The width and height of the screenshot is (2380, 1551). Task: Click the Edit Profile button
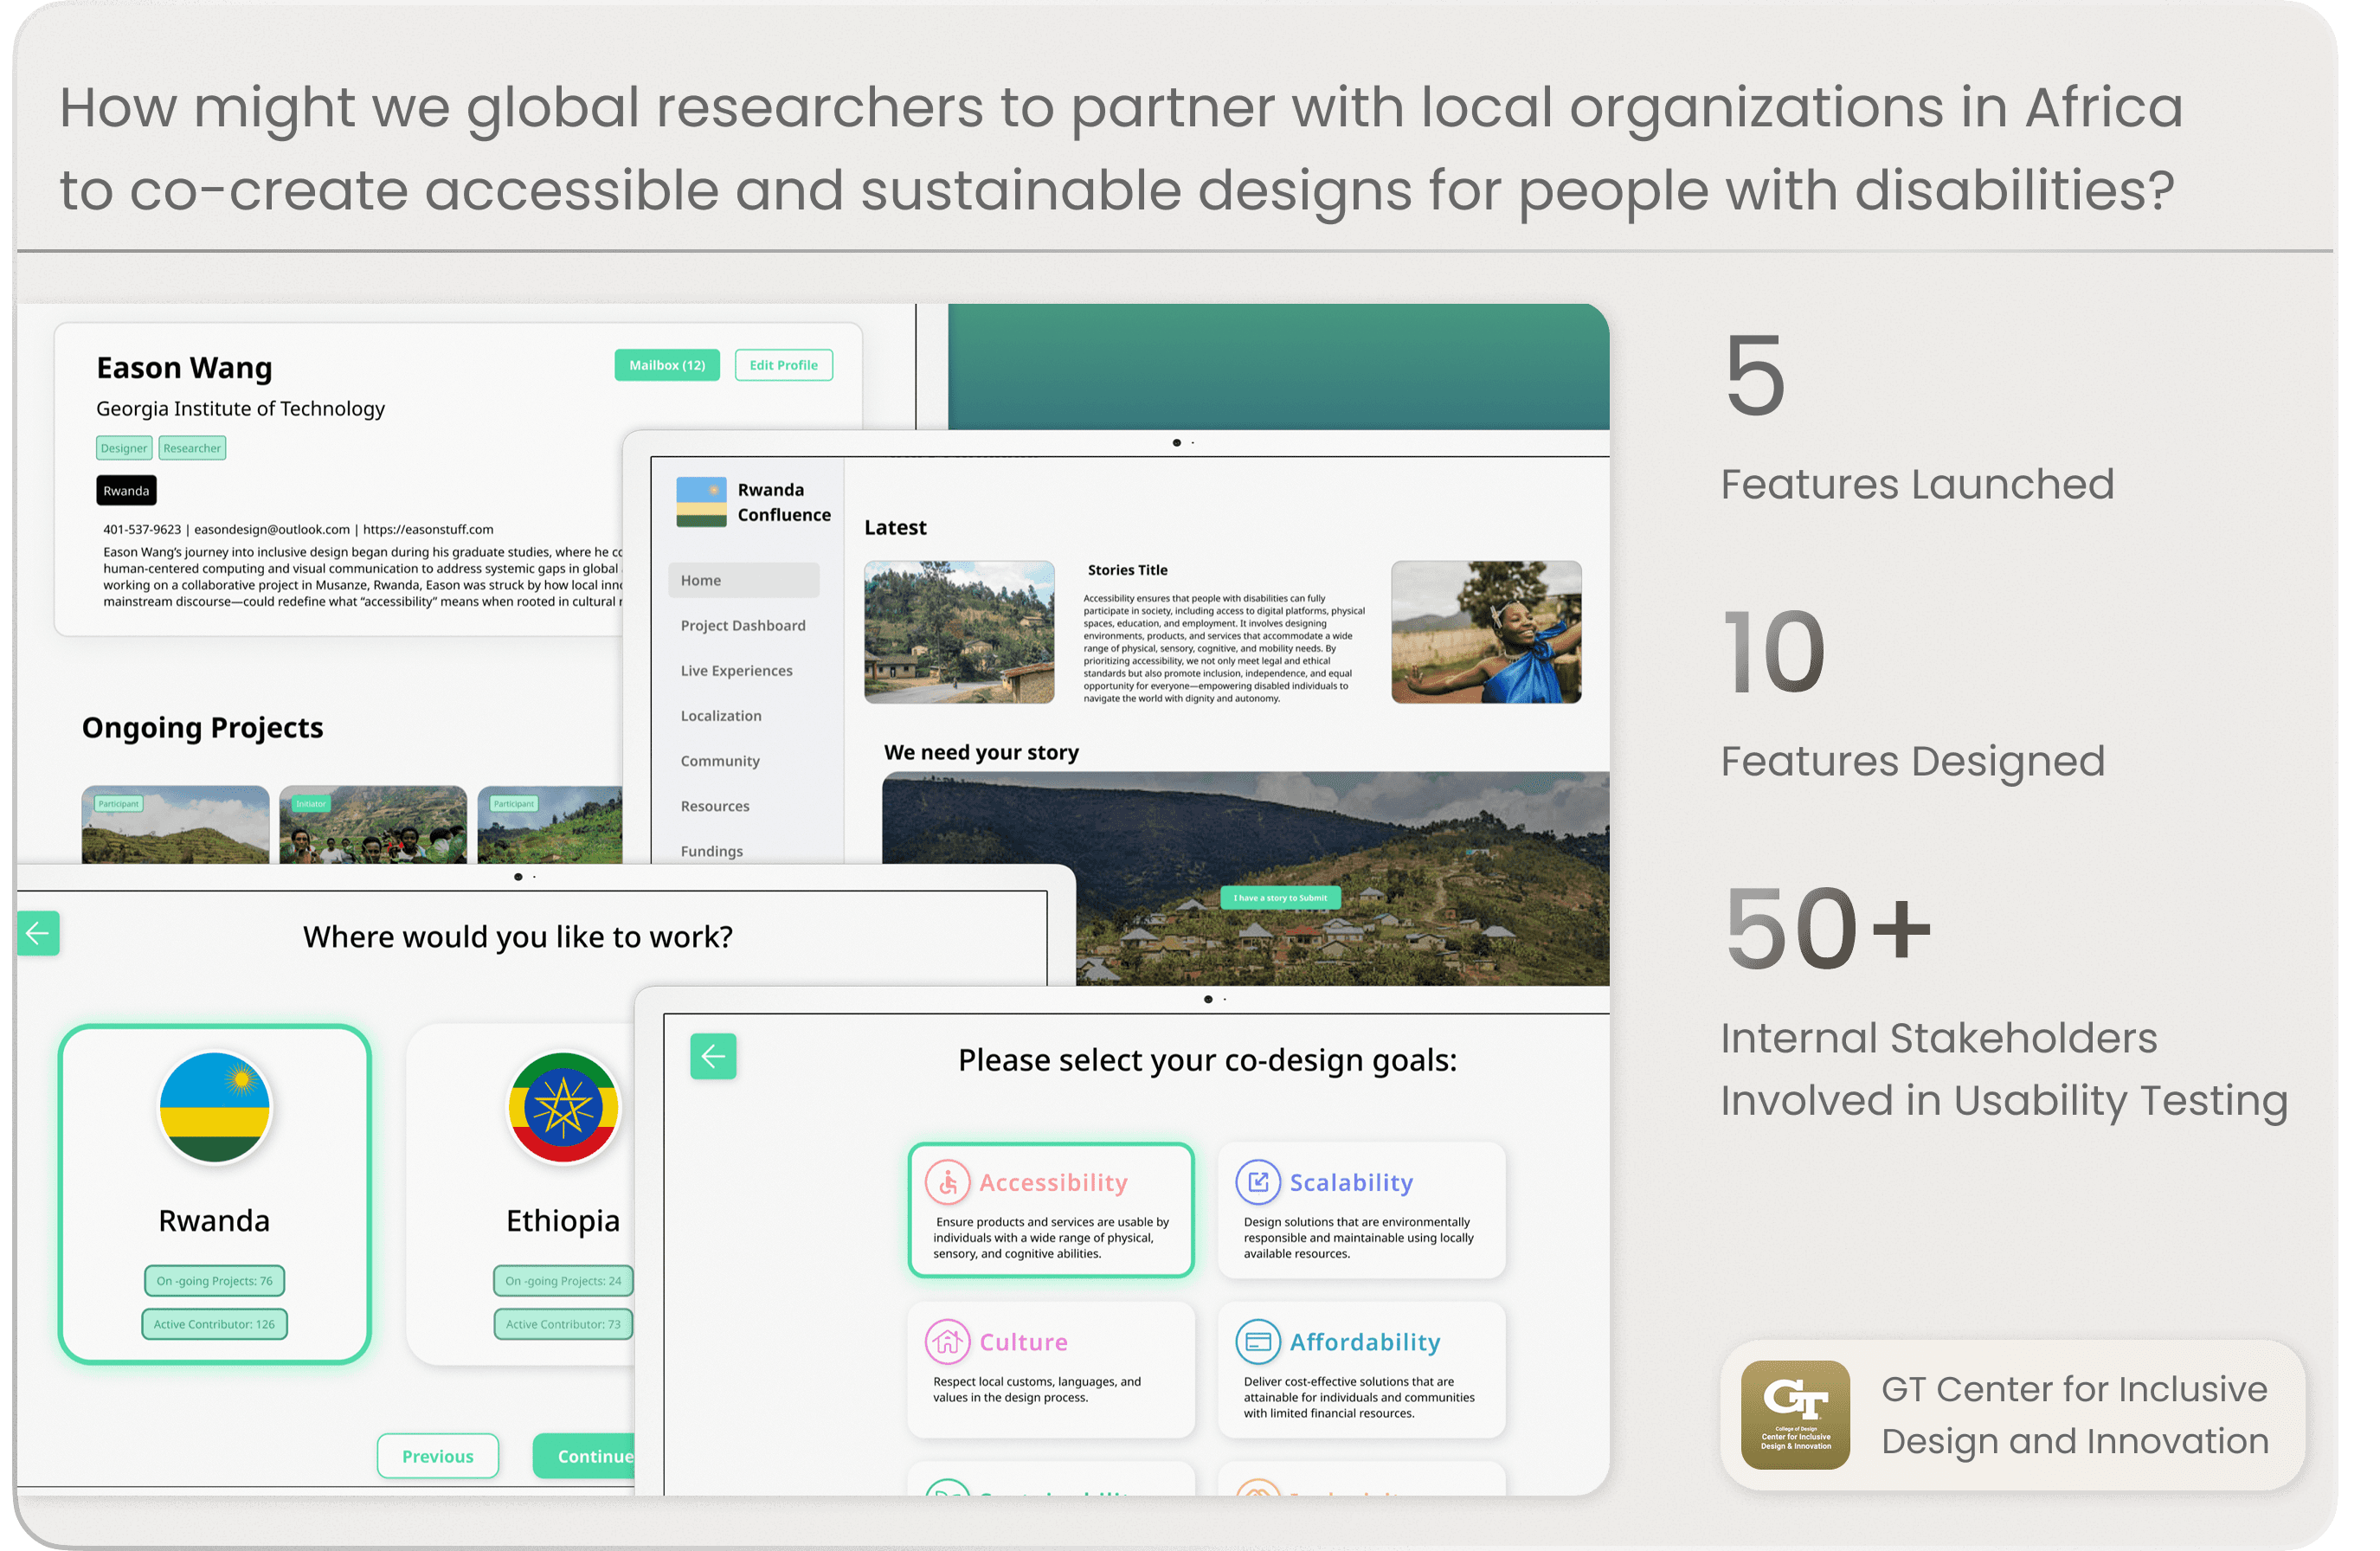(x=783, y=365)
